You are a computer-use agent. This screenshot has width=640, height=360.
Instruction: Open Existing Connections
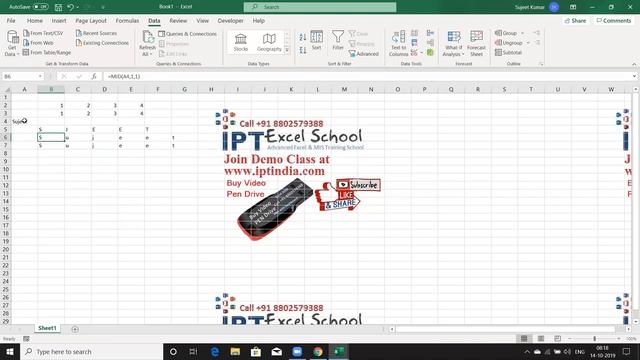102,43
